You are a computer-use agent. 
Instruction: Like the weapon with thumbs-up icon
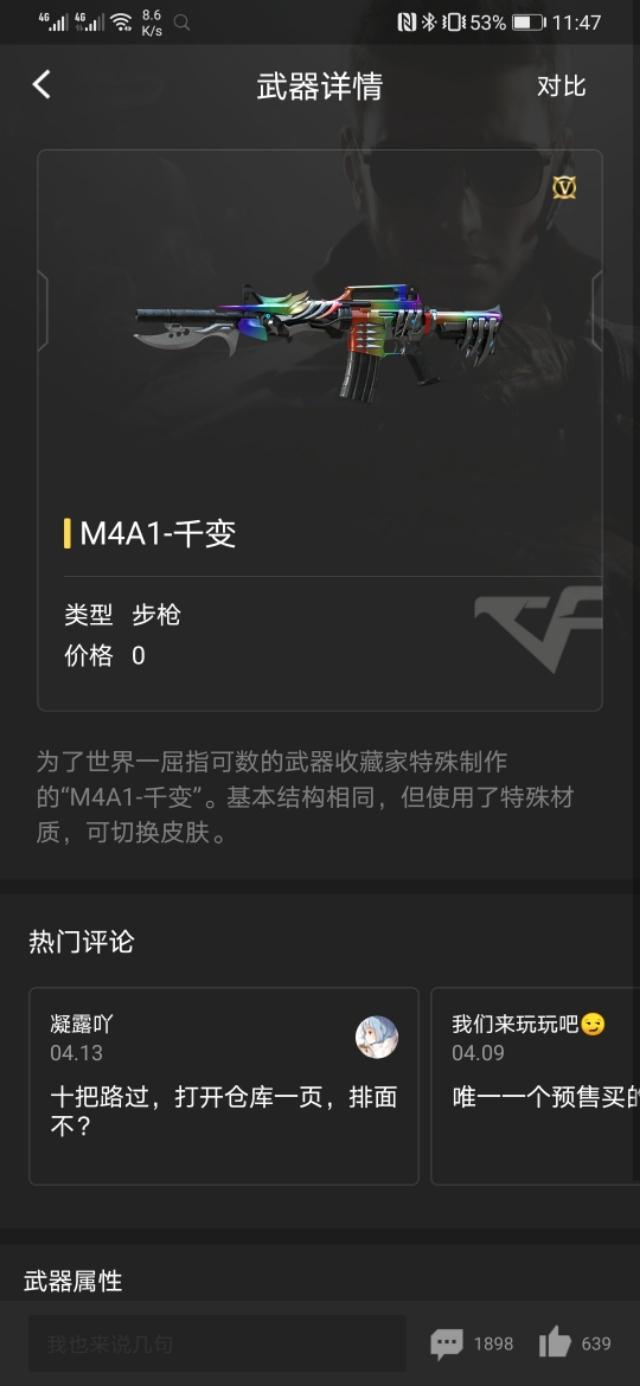(x=555, y=1343)
